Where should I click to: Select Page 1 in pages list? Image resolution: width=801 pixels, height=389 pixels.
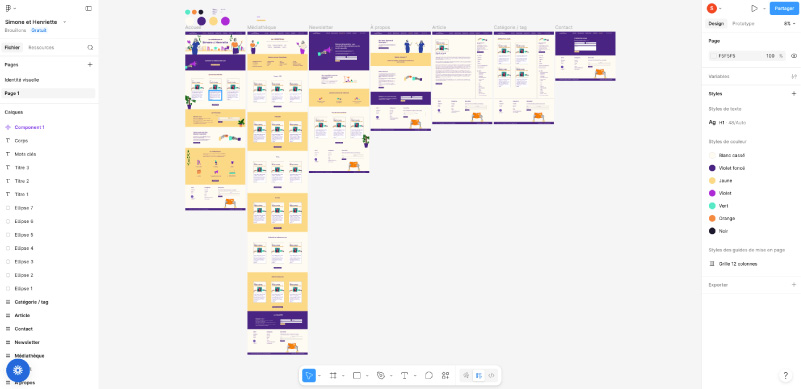49,93
